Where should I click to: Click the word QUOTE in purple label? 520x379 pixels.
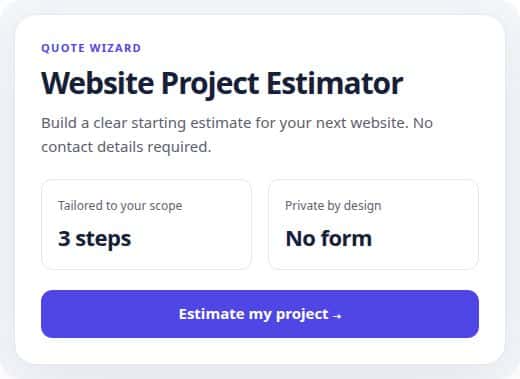click(63, 48)
